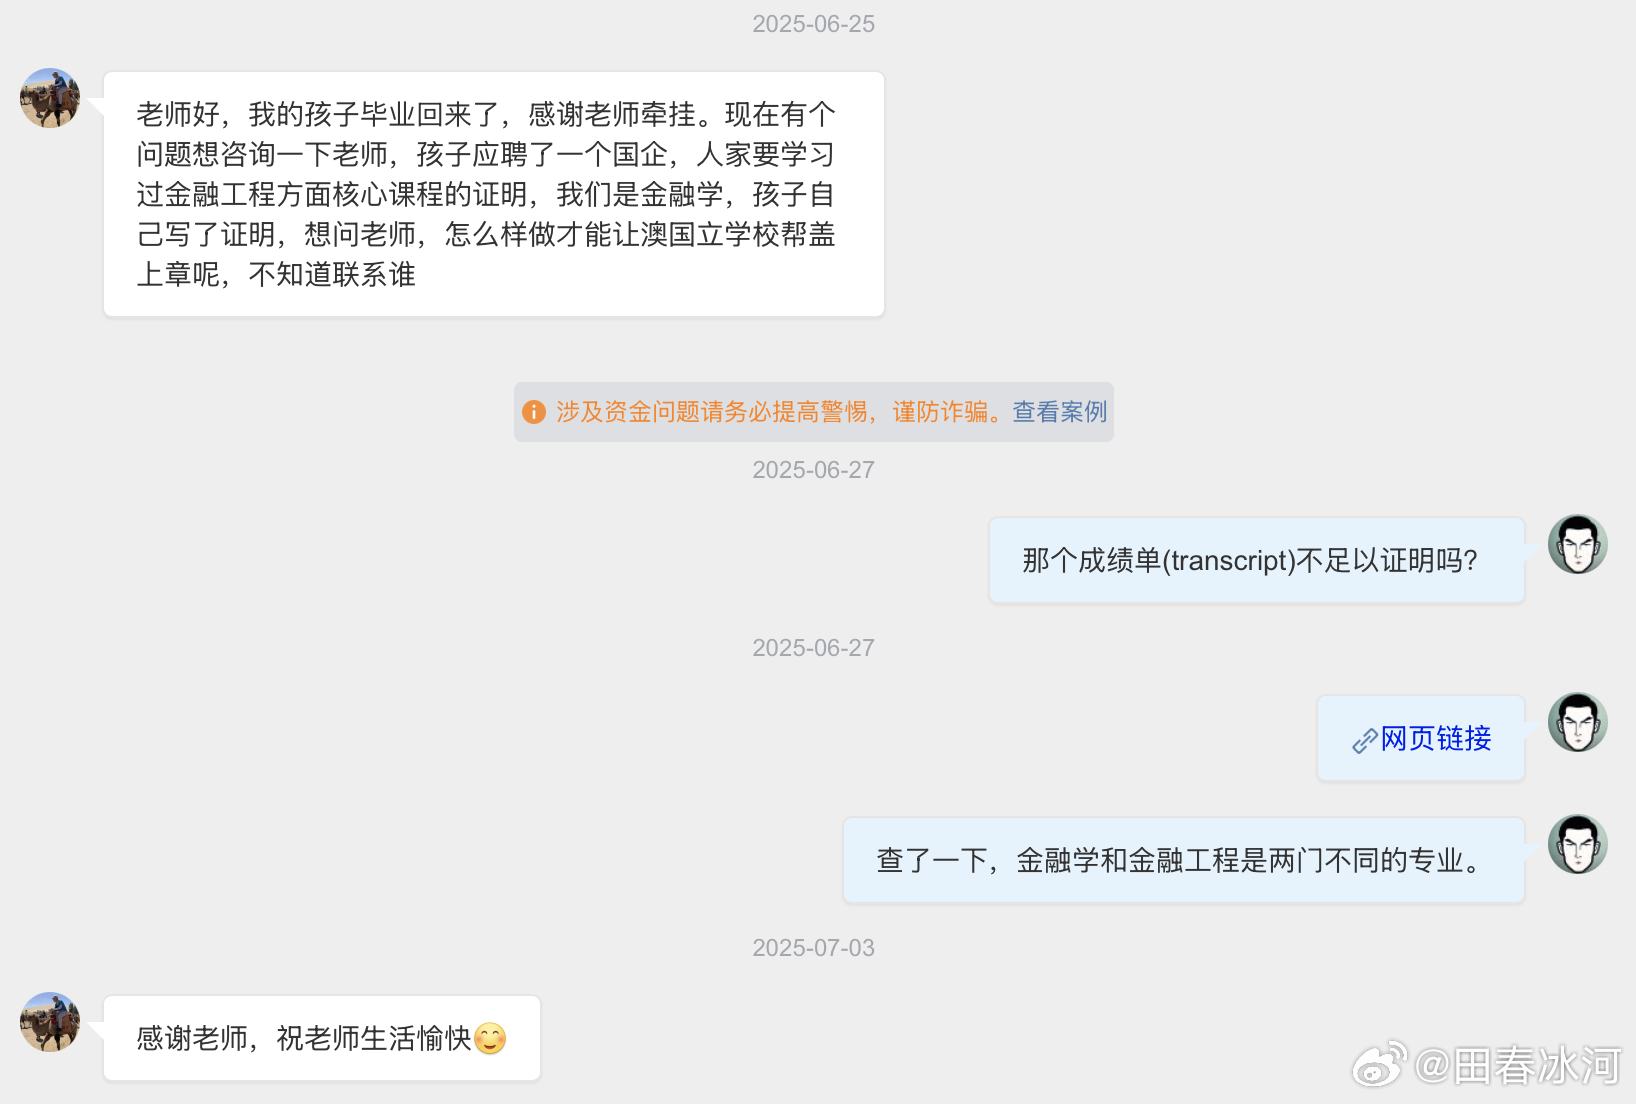Click the cartoon face avatar beside the 网页链接 bubble
This screenshot has width=1636, height=1104.
[x=1578, y=722]
